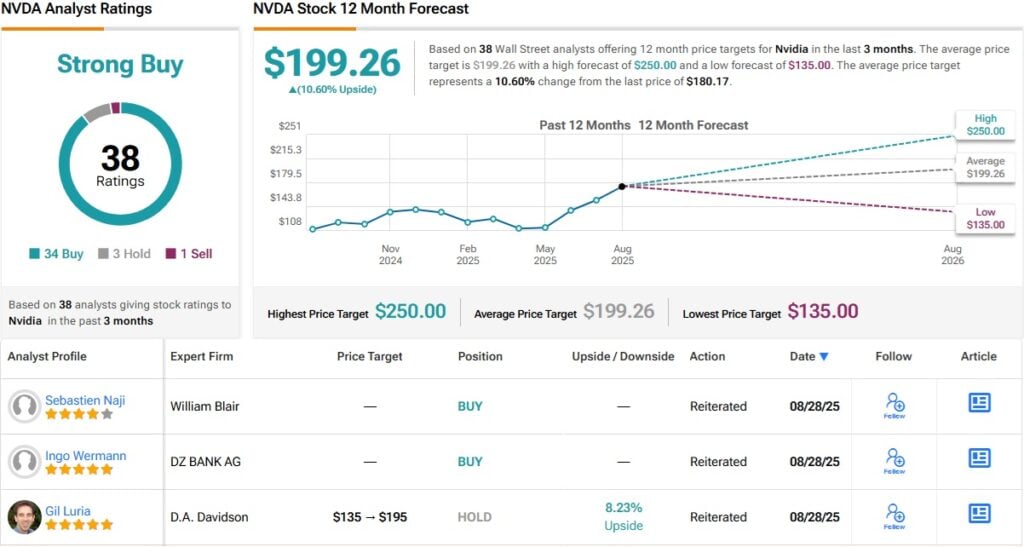Click the gray 3 Hold legend swatch

tap(103, 254)
